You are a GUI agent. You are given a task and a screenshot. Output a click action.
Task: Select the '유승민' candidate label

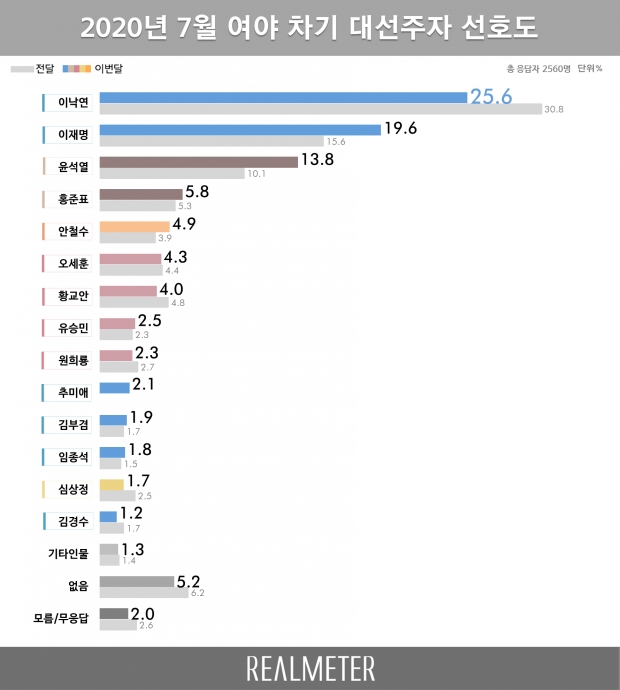pyautogui.click(x=67, y=328)
